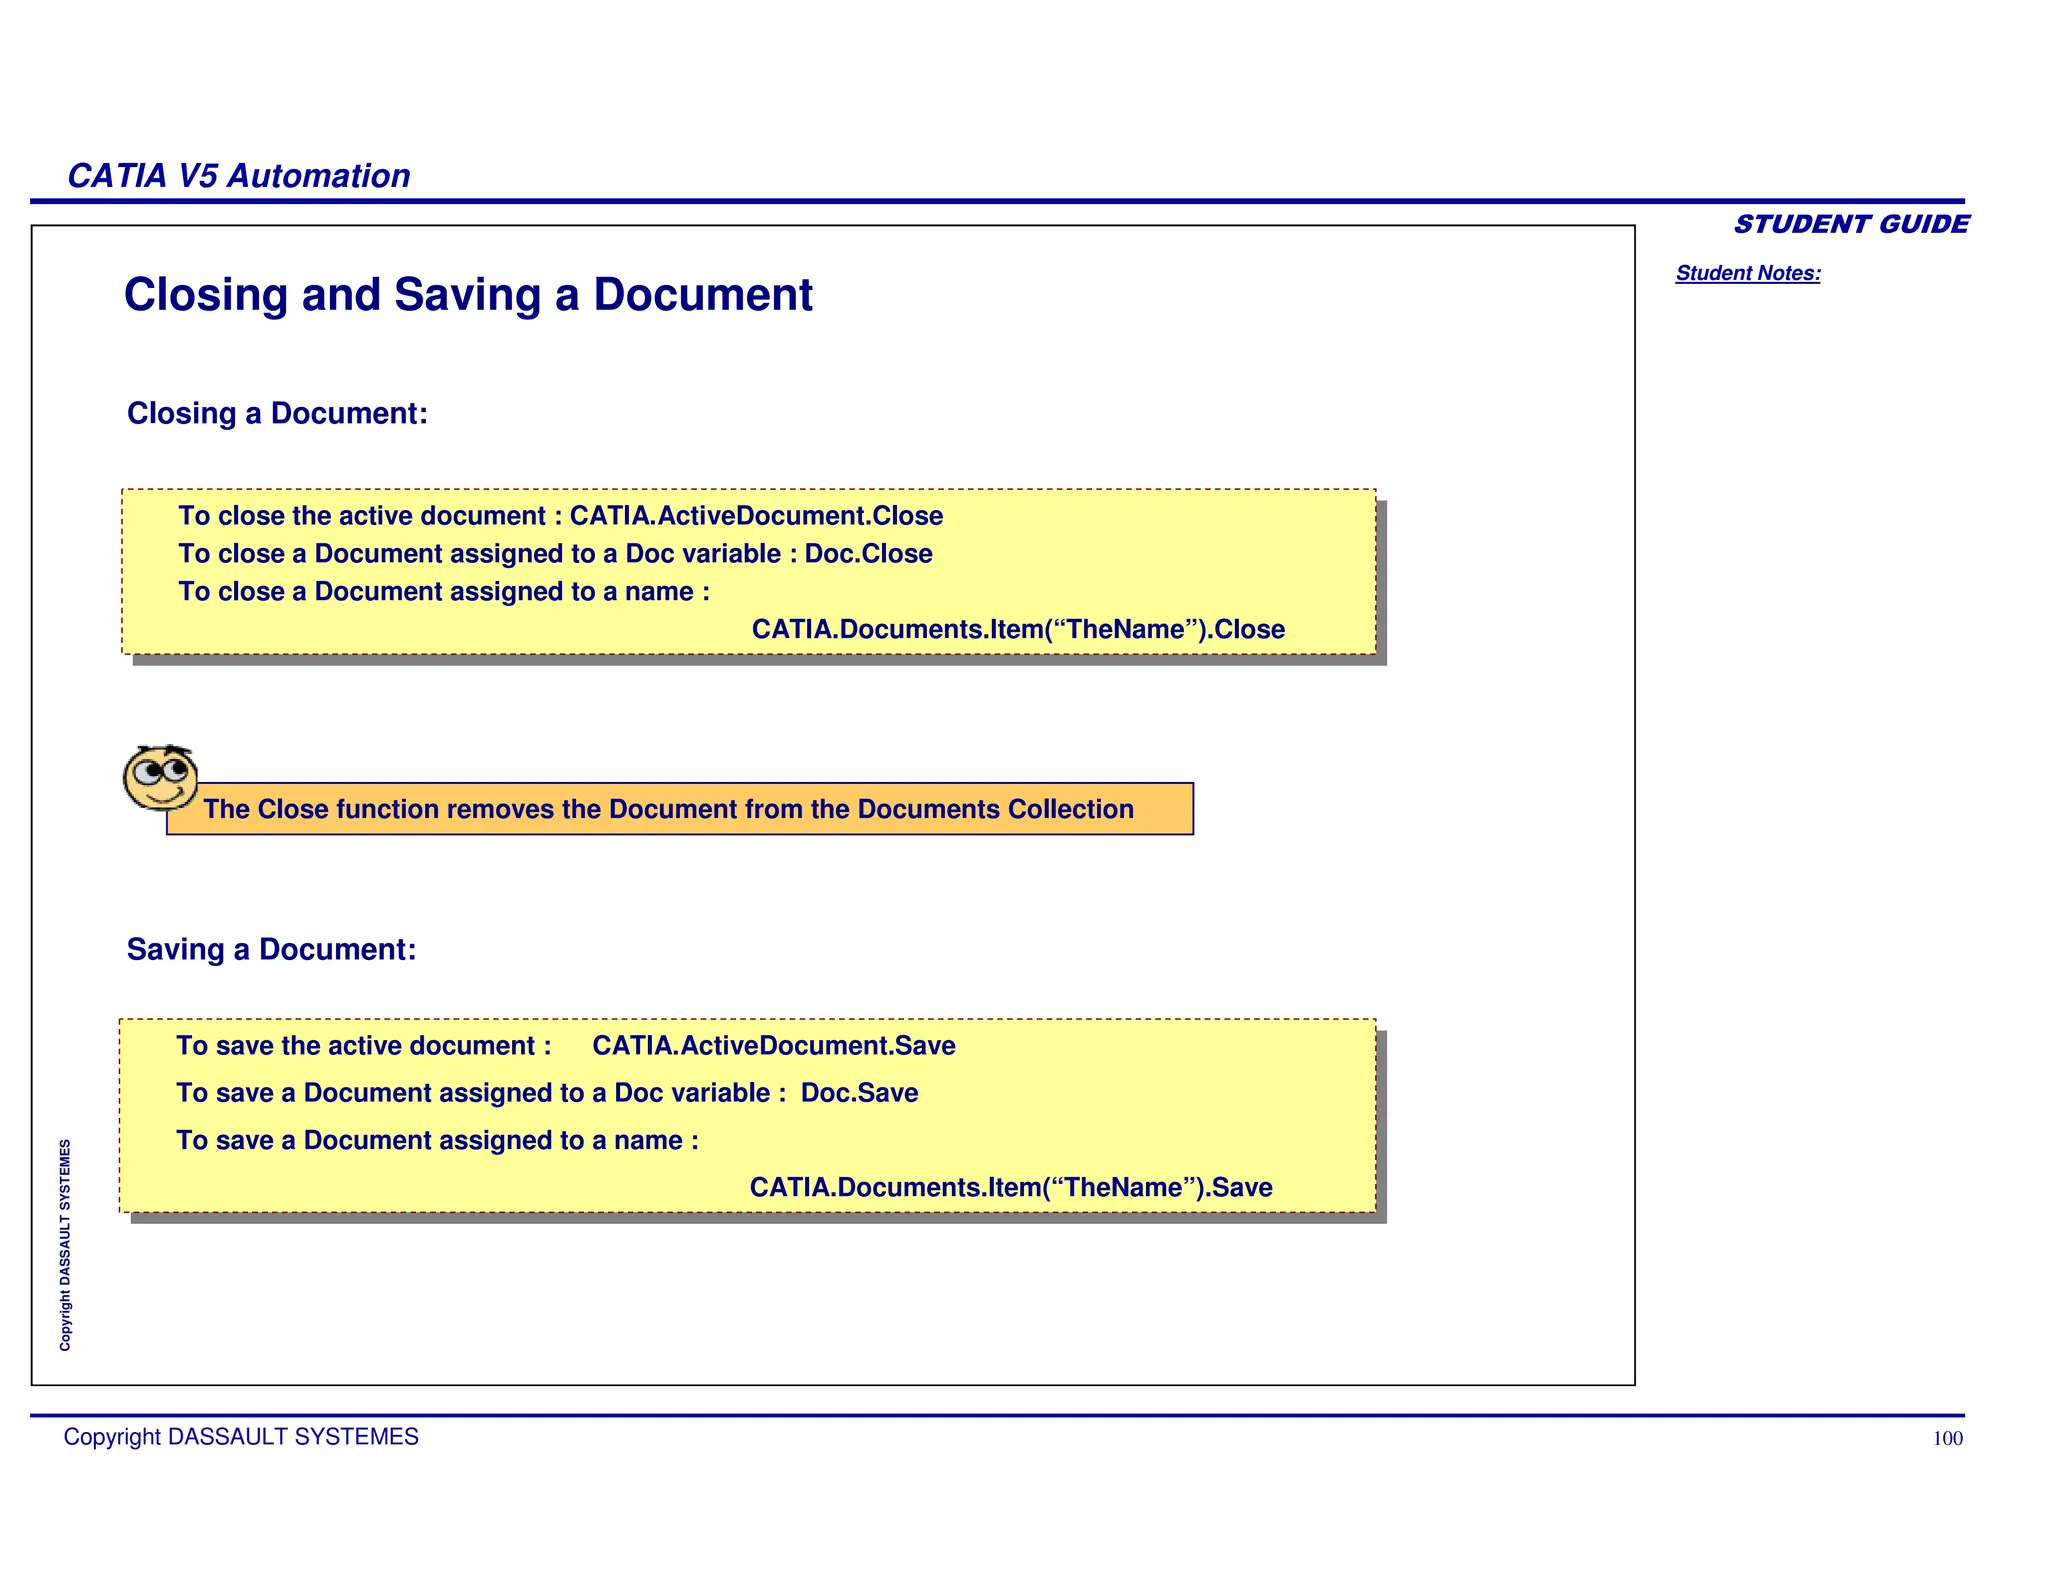
Task: Click the line ending in 'Doc.Close'
Action: pyautogui.click(x=555, y=554)
